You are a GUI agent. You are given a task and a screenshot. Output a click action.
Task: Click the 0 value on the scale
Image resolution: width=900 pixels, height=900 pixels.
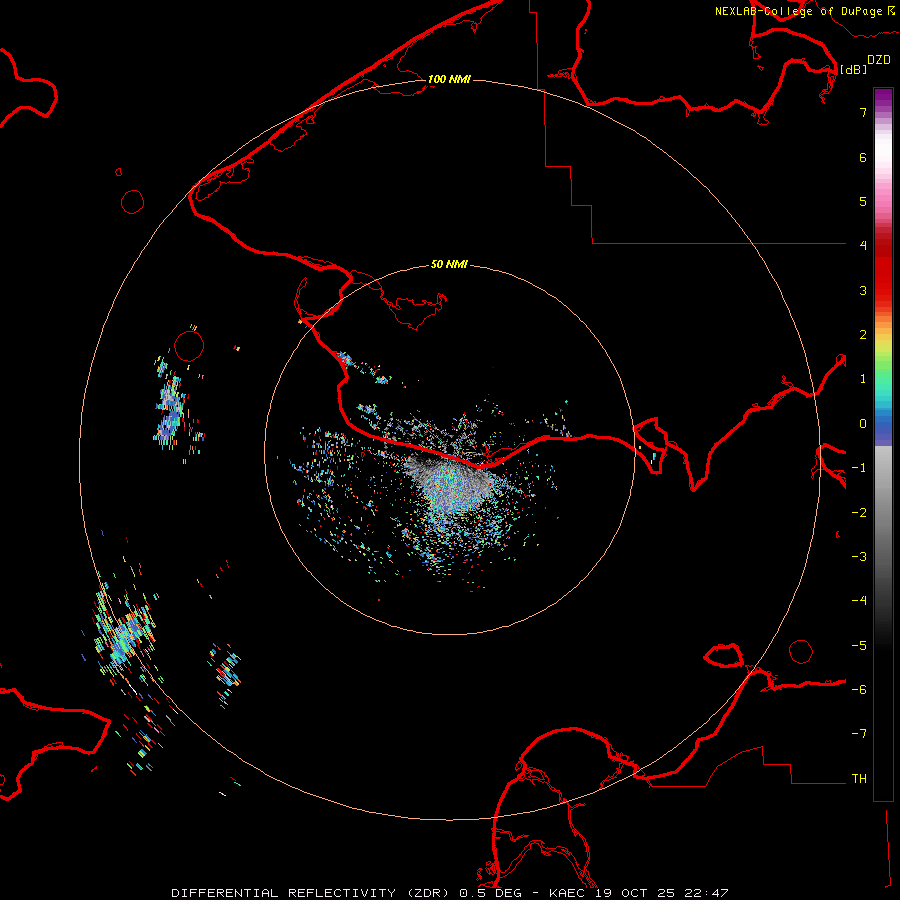863,424
